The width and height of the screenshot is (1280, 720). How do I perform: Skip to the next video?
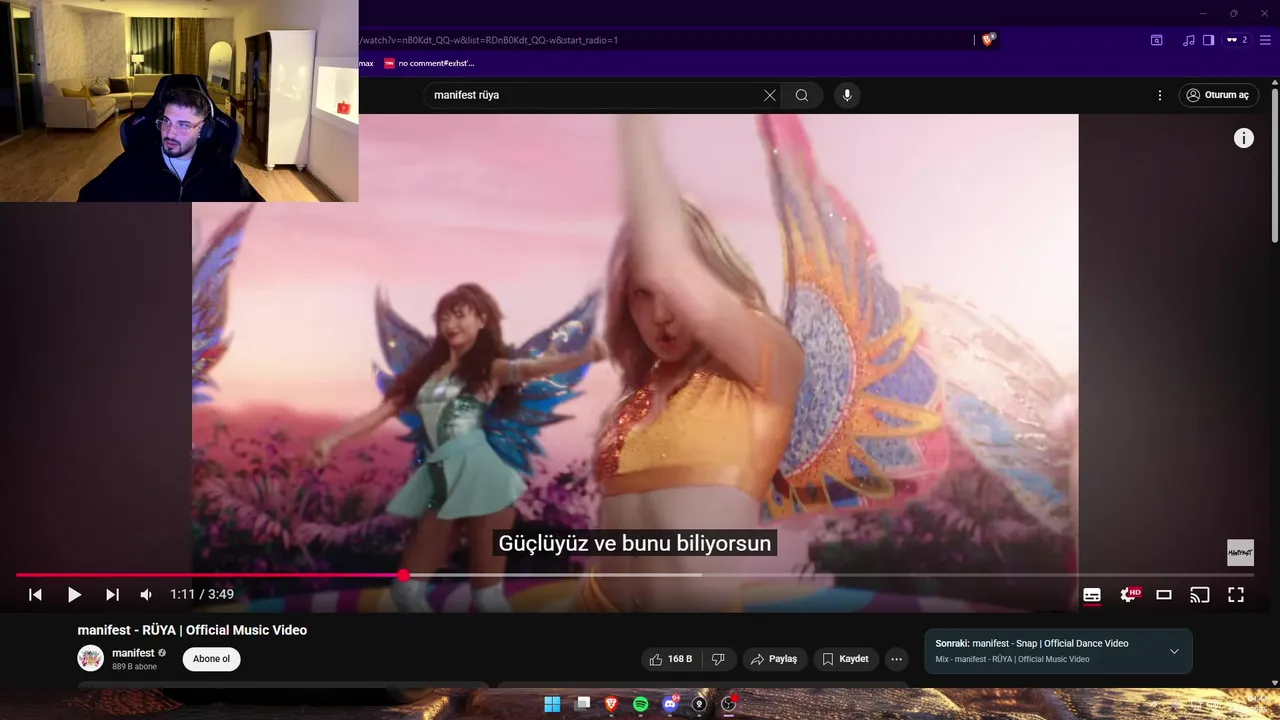coord(112,594)
